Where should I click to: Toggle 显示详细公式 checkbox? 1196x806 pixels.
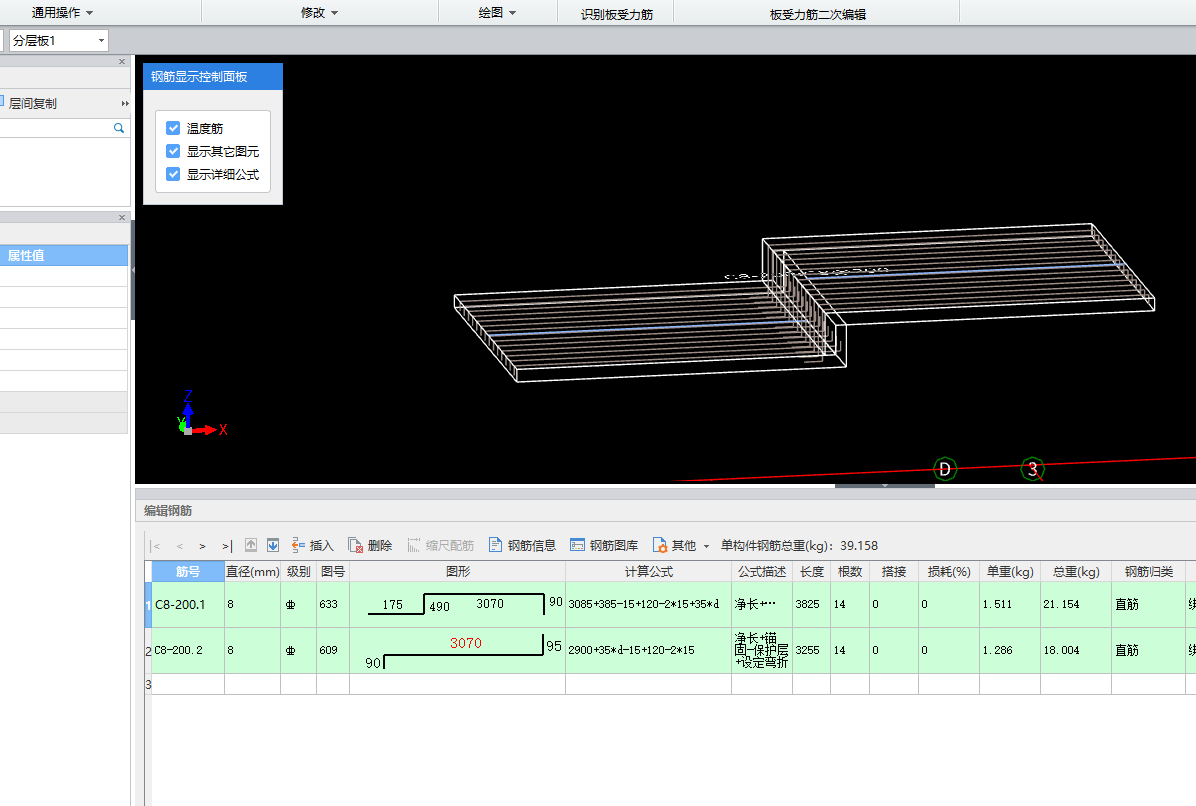pos(173,174)
